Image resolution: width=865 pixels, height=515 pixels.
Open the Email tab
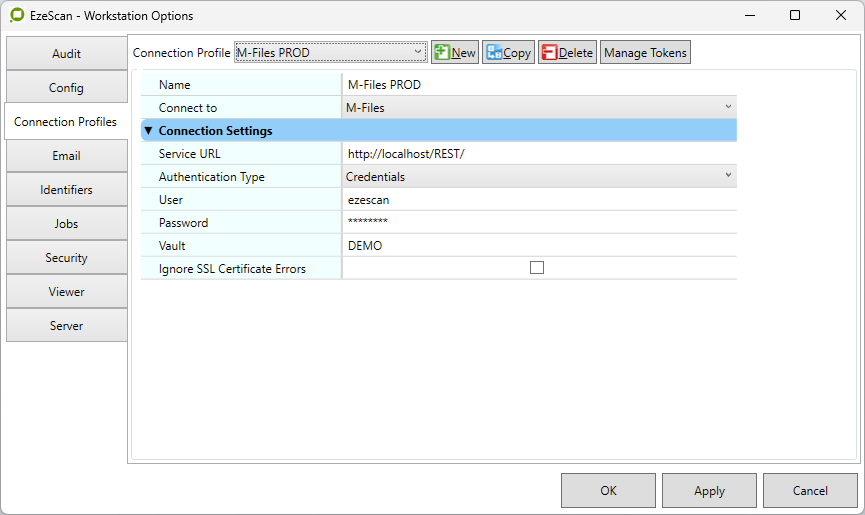point(66,156)
